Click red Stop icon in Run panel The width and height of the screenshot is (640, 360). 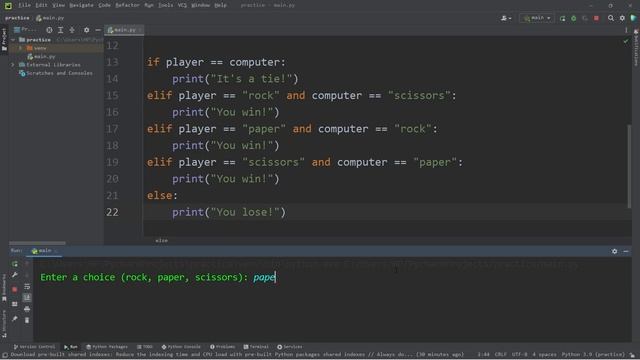pyautogui.click(x=15, y=289)
